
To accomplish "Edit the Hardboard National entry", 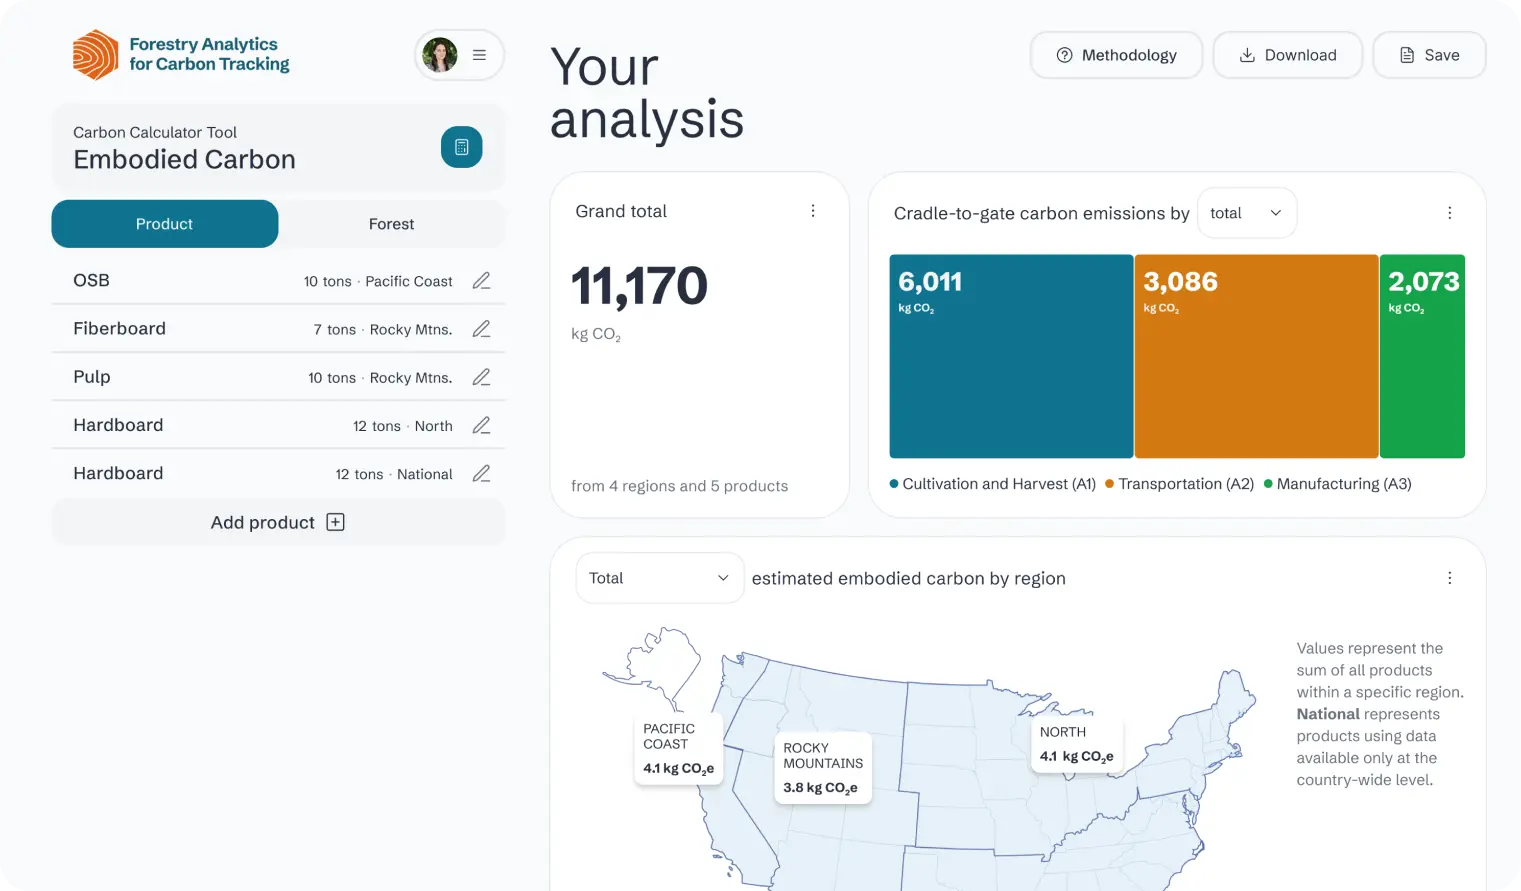I will pyautogui.click(x=481, y=473).
